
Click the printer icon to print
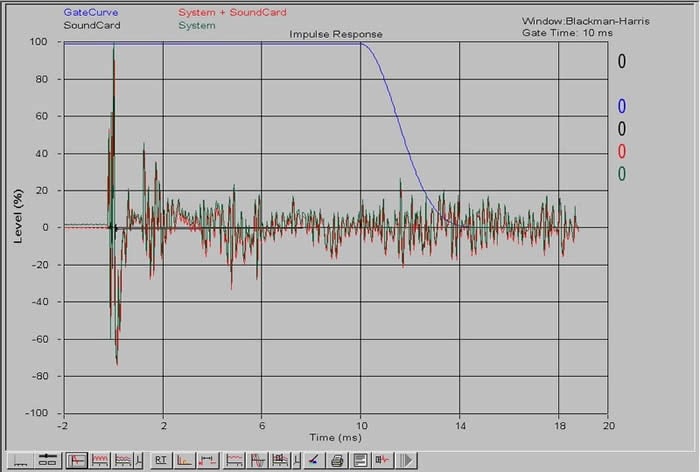(337, 460)
